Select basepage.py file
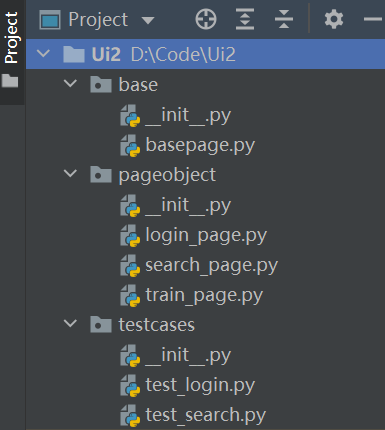 [x=200, y=145]
